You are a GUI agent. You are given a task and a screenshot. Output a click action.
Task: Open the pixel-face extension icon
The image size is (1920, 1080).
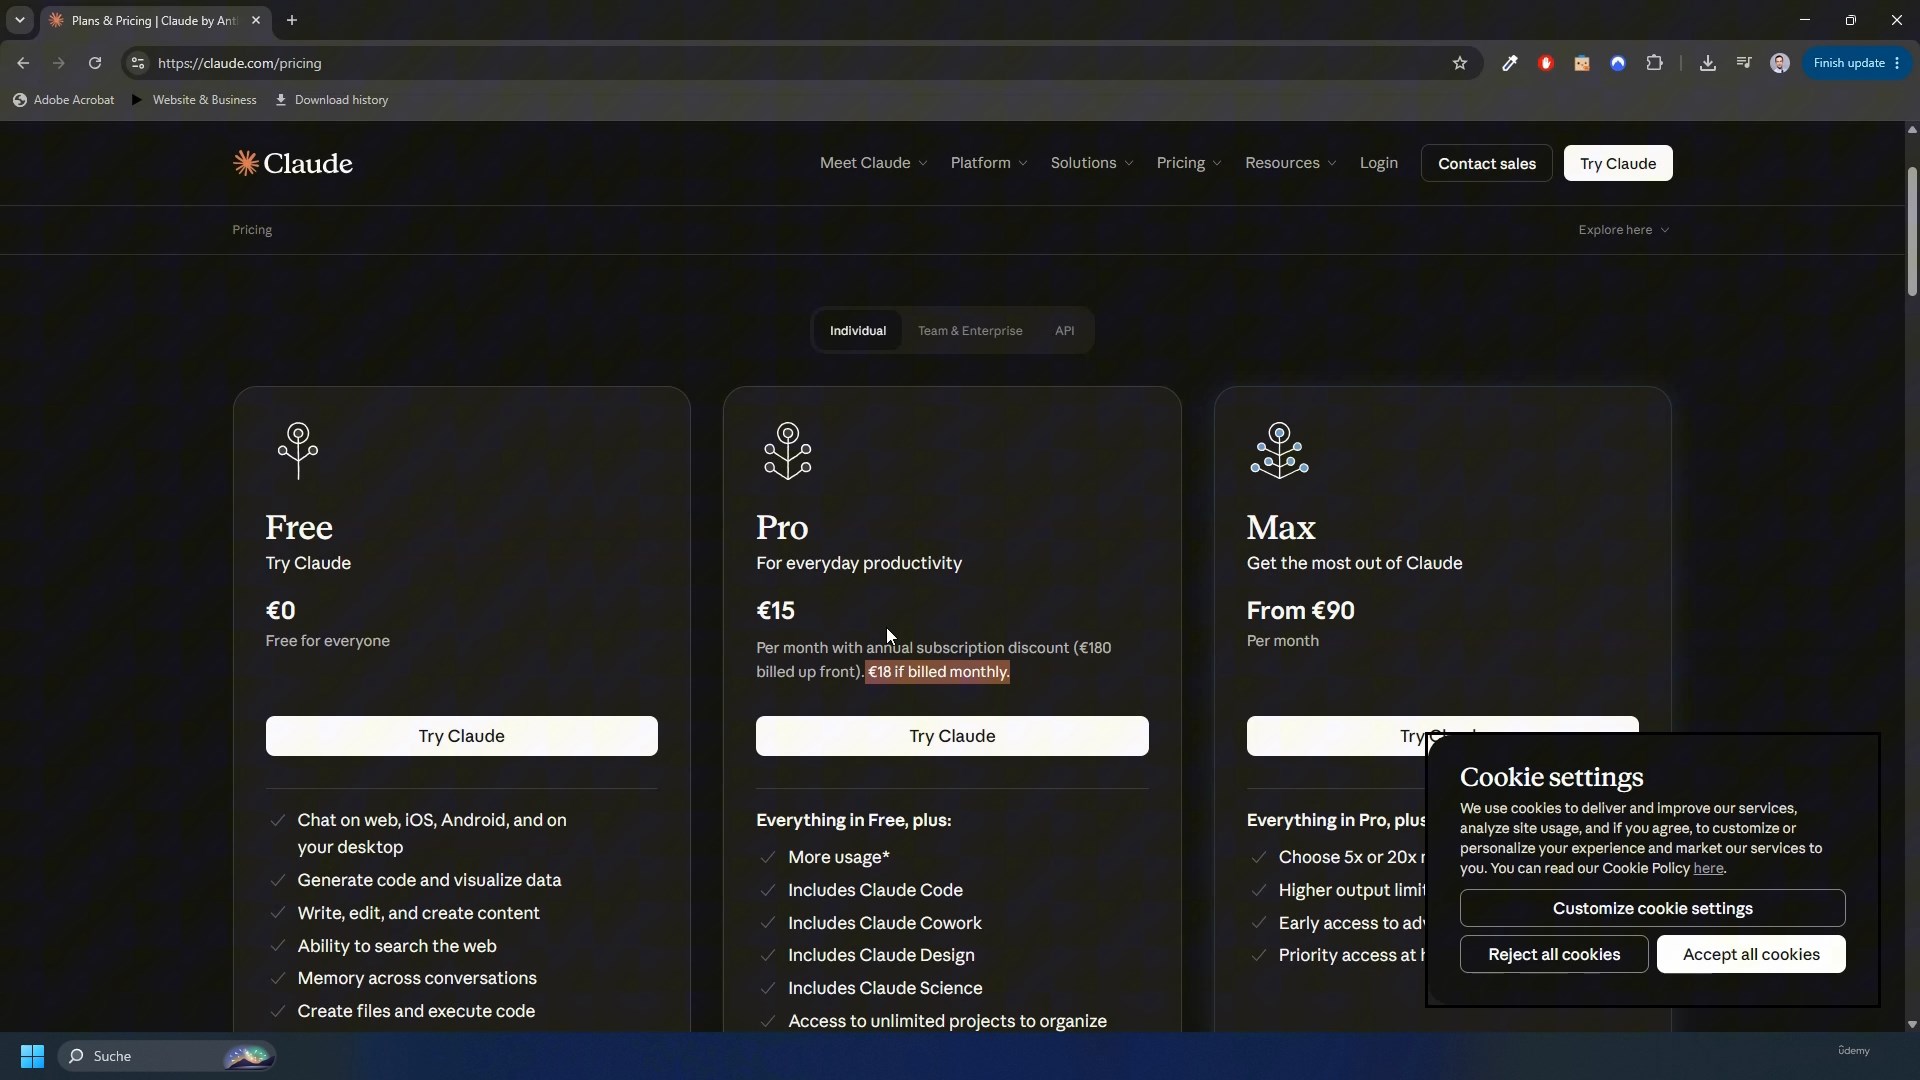(x=1582, y=63)
